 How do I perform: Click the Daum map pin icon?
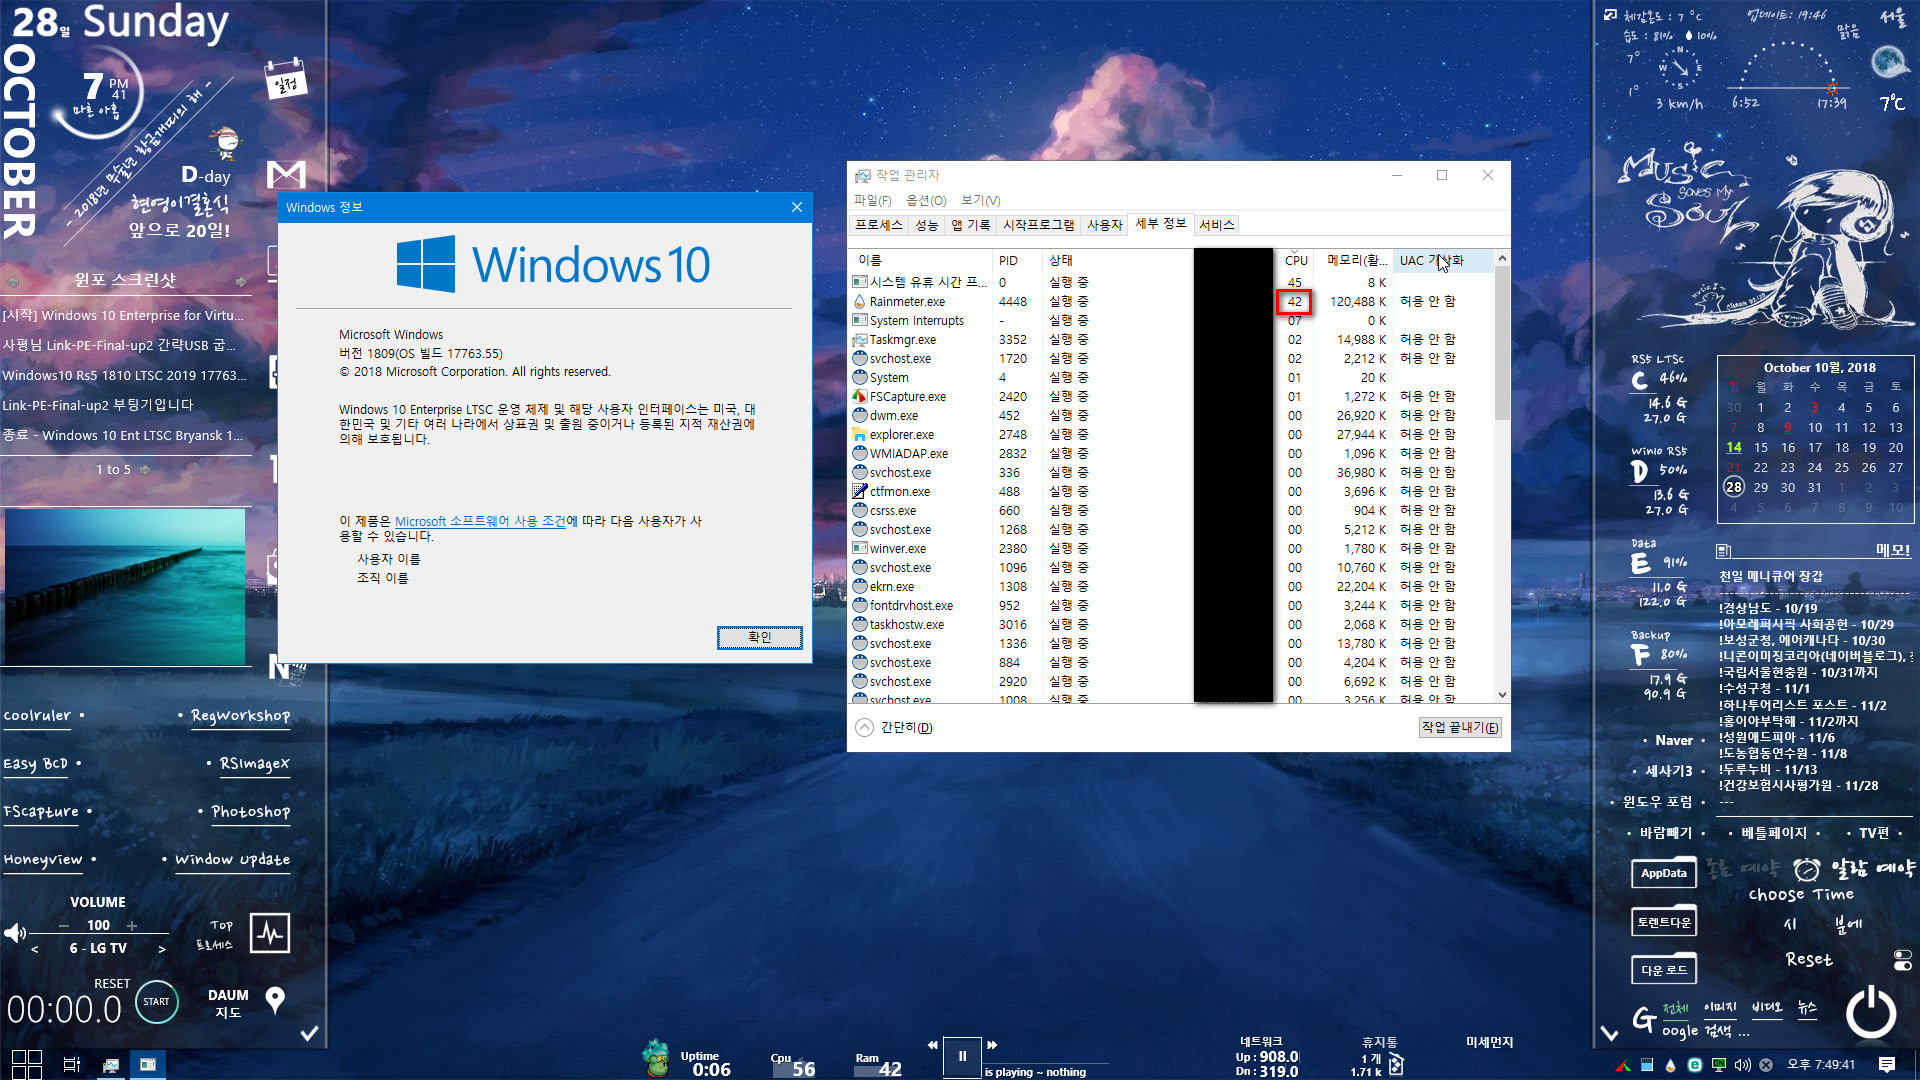[x=275, y=1000]
